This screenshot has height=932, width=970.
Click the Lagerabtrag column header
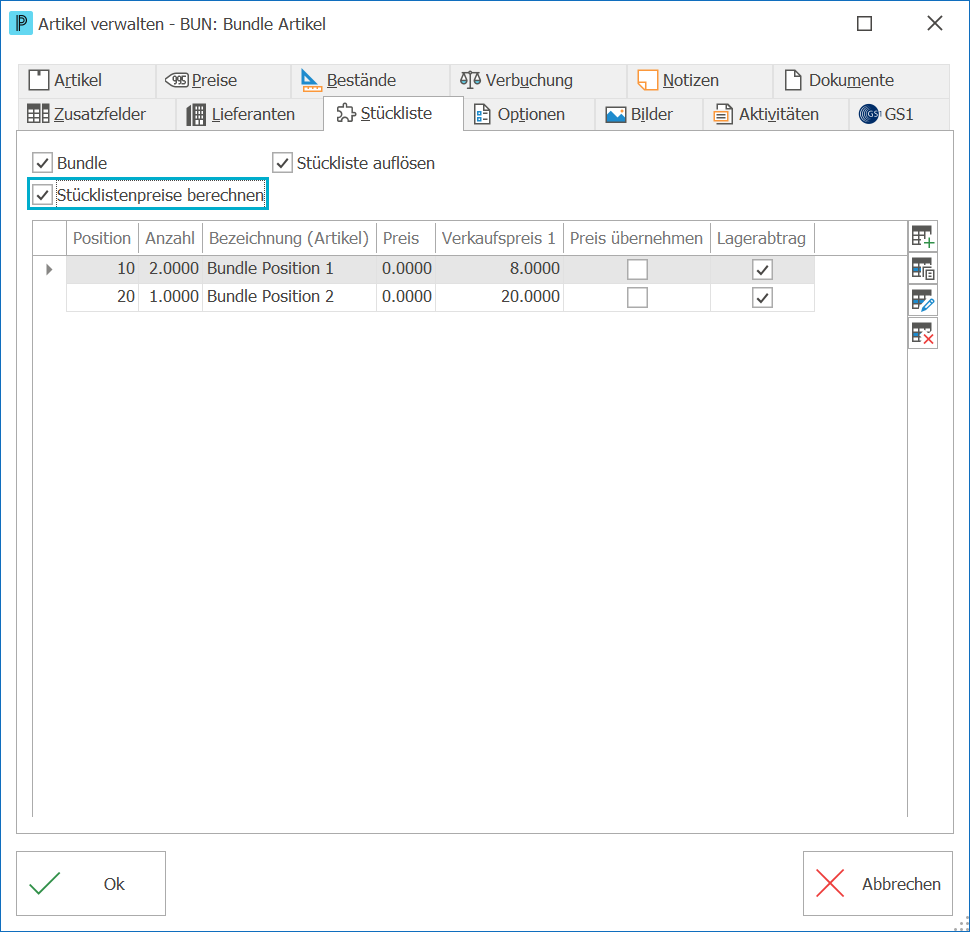tap(762, 238)
